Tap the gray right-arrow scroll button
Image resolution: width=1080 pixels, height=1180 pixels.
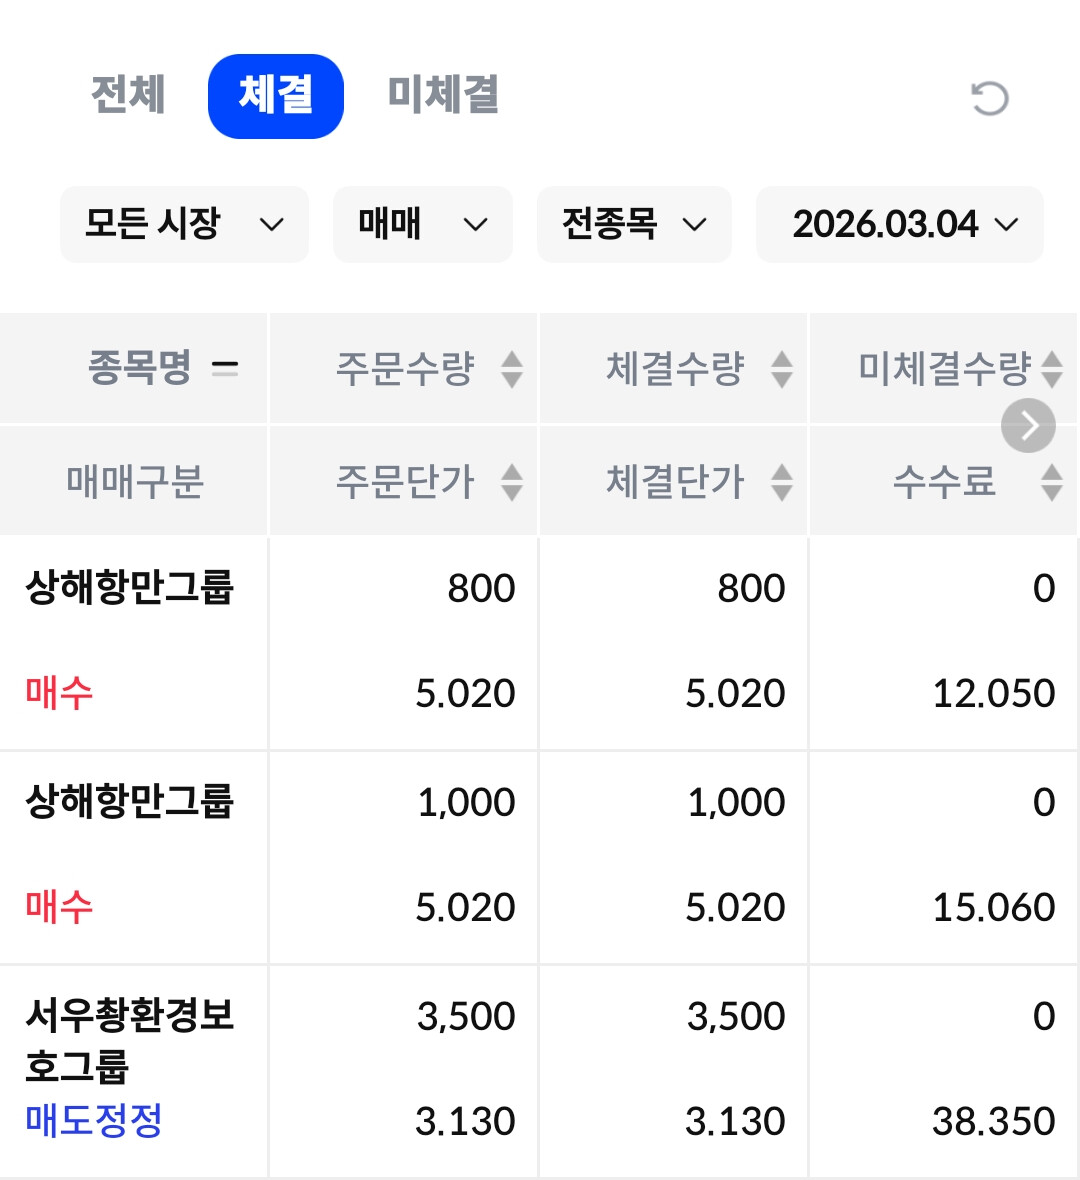pos(1028,426)
